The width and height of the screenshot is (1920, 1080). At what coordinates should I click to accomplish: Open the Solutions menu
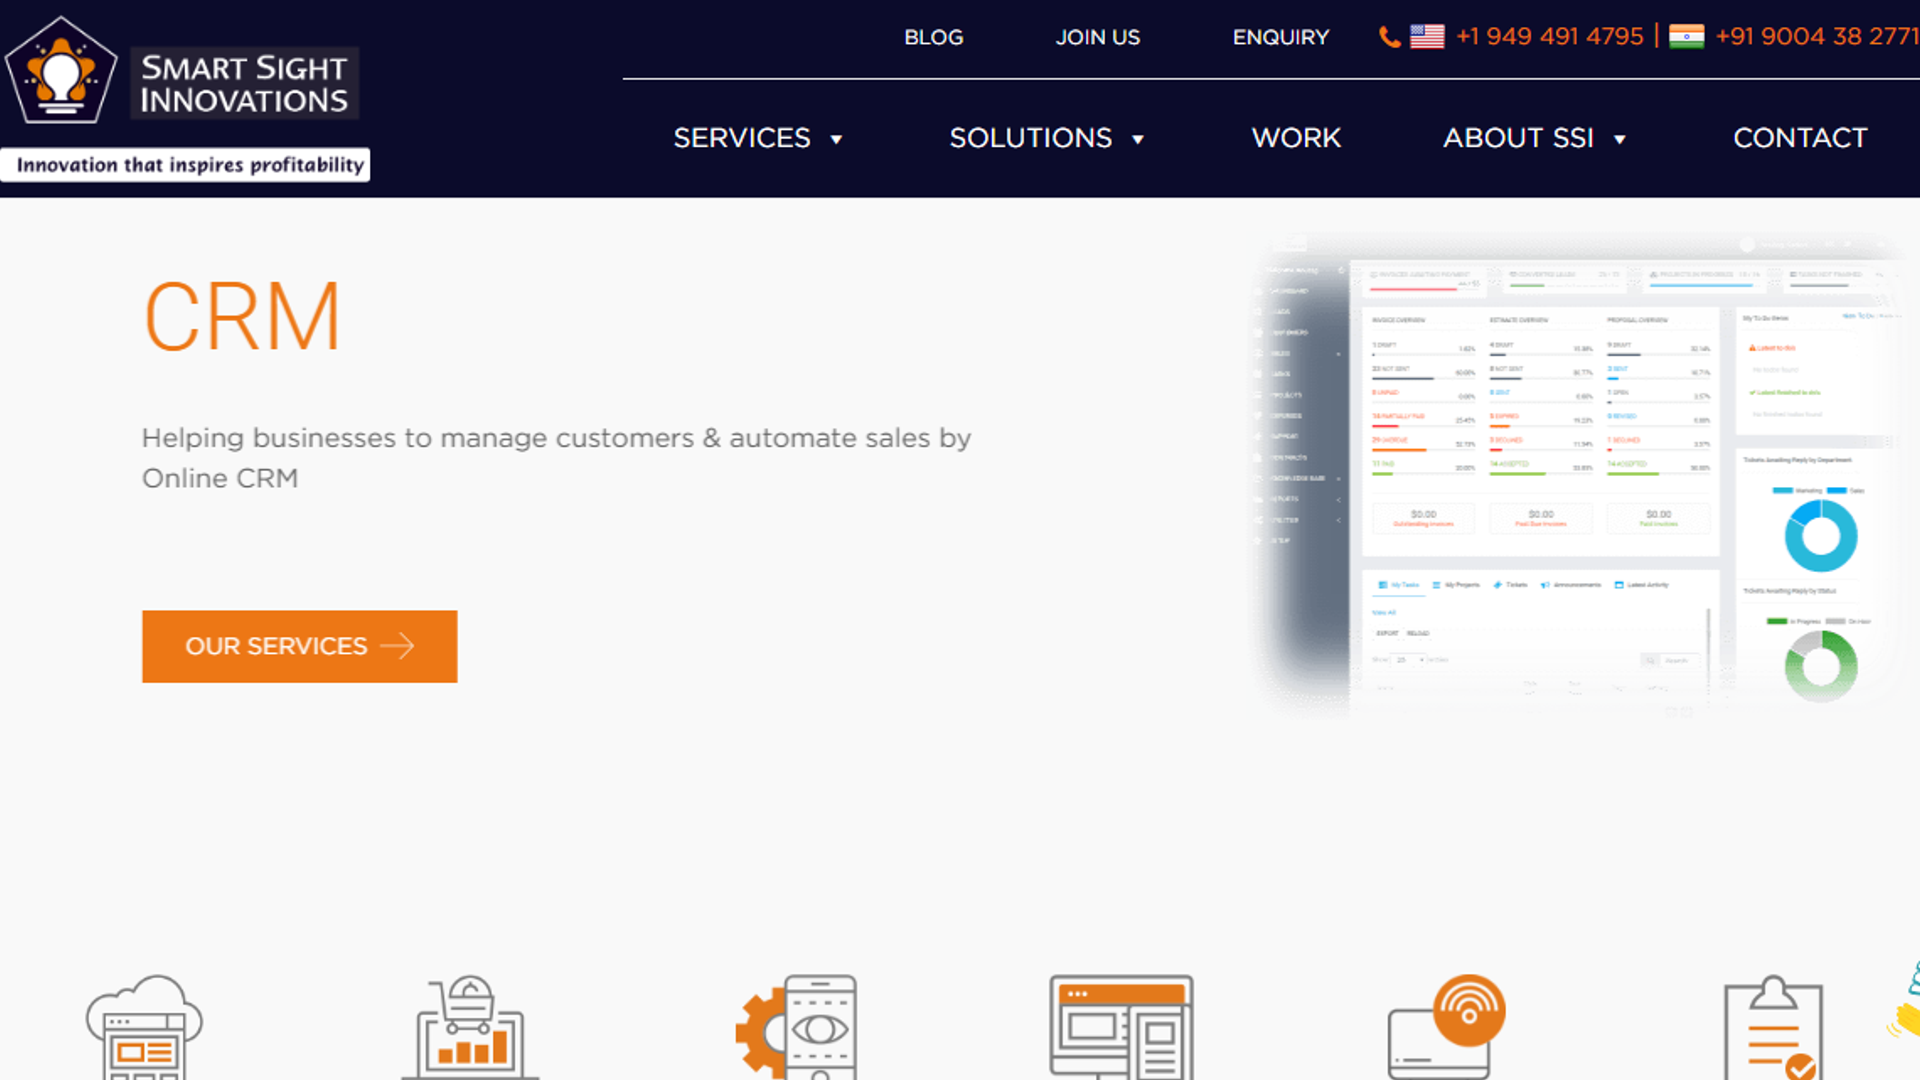pos(1030,138)
